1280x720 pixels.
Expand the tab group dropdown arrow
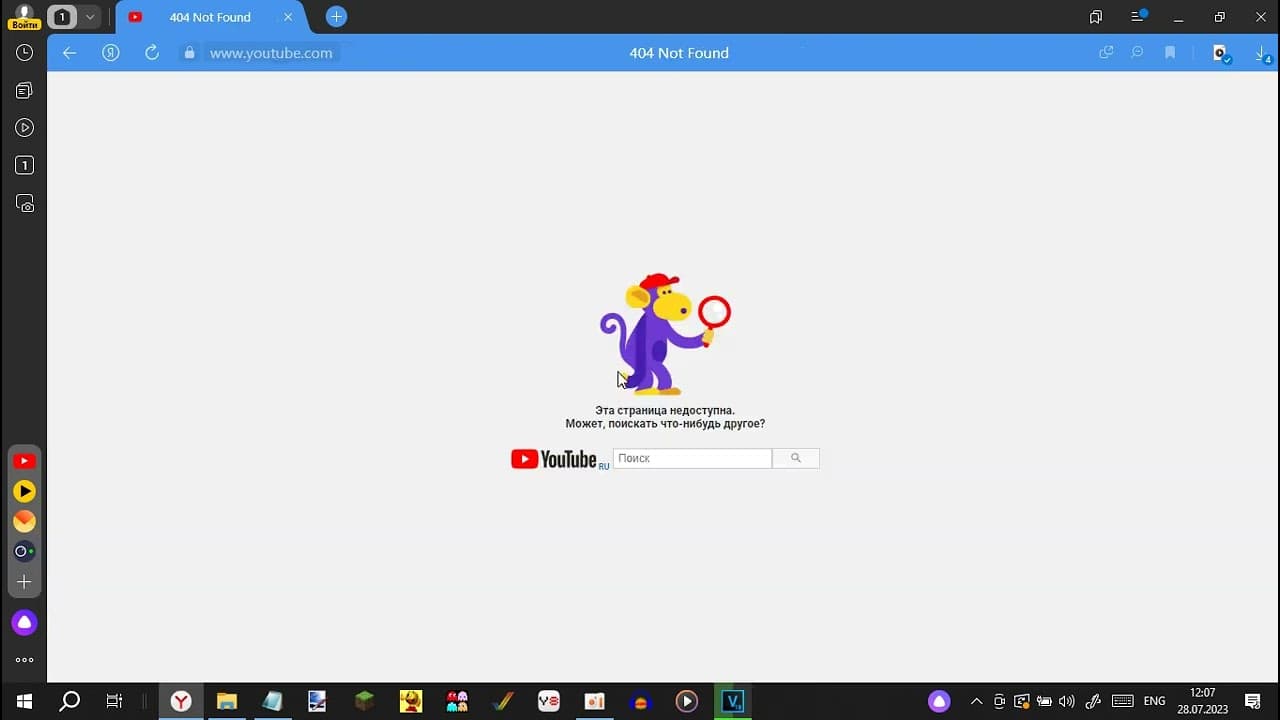point(90,17)
